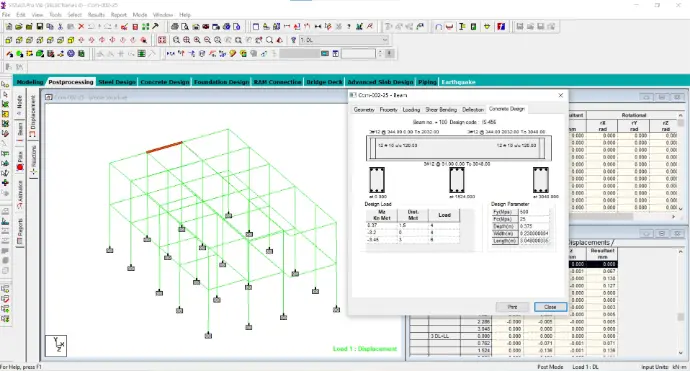690x371 pixels.
Task: Open the Shear Bending tab in Beam dialog
Action: tap(441, 110)
